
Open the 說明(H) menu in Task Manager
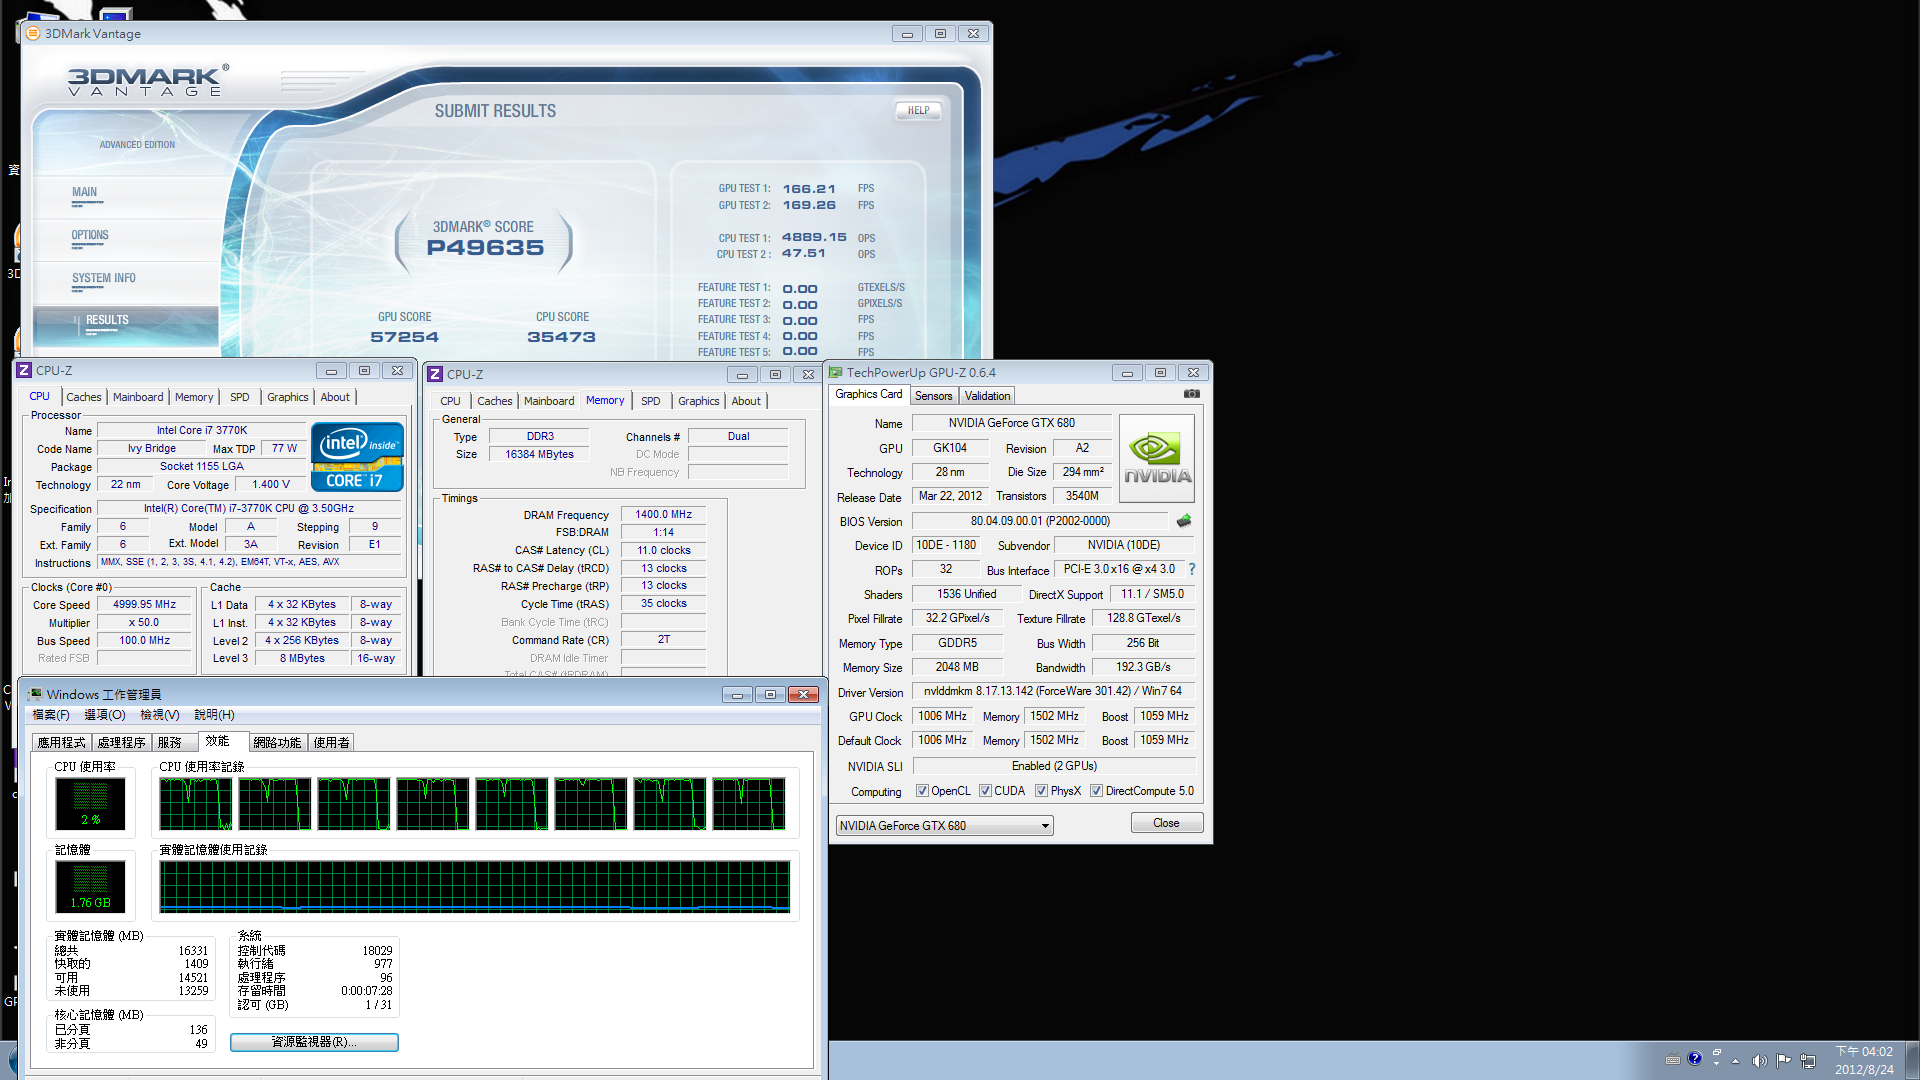click(214, 715)
